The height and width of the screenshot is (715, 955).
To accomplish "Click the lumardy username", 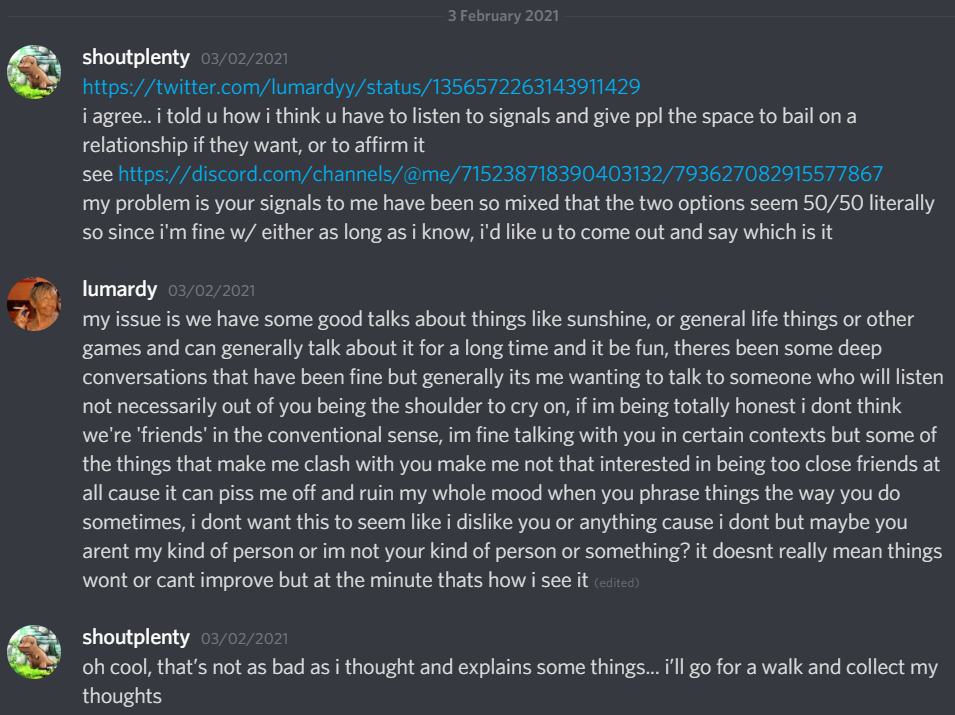I will 120,289.
